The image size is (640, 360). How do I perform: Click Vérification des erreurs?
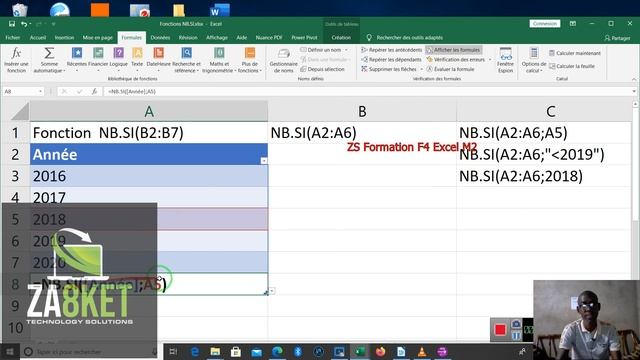(456, 60)
